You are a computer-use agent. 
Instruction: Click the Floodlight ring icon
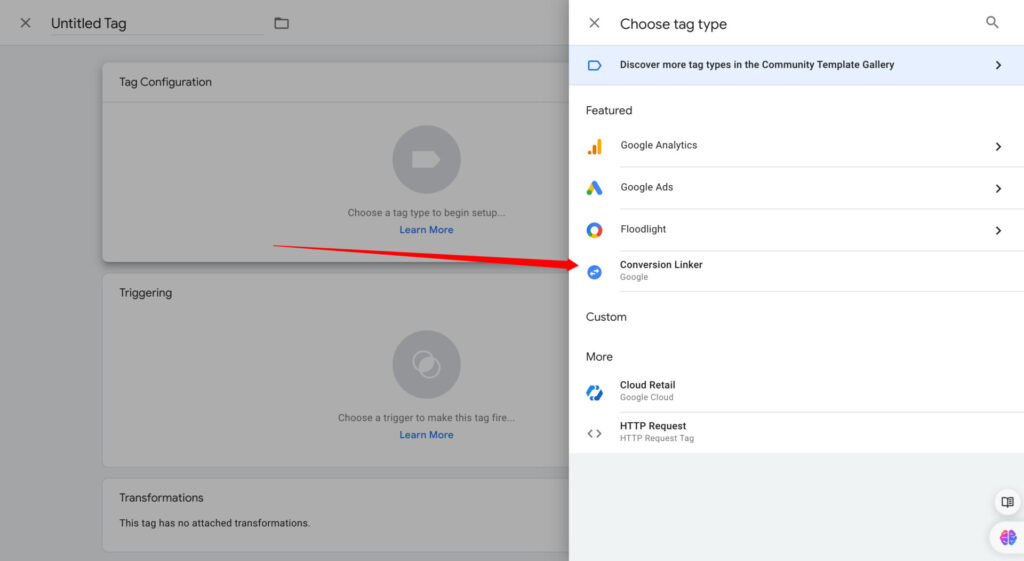click(594, 230)
